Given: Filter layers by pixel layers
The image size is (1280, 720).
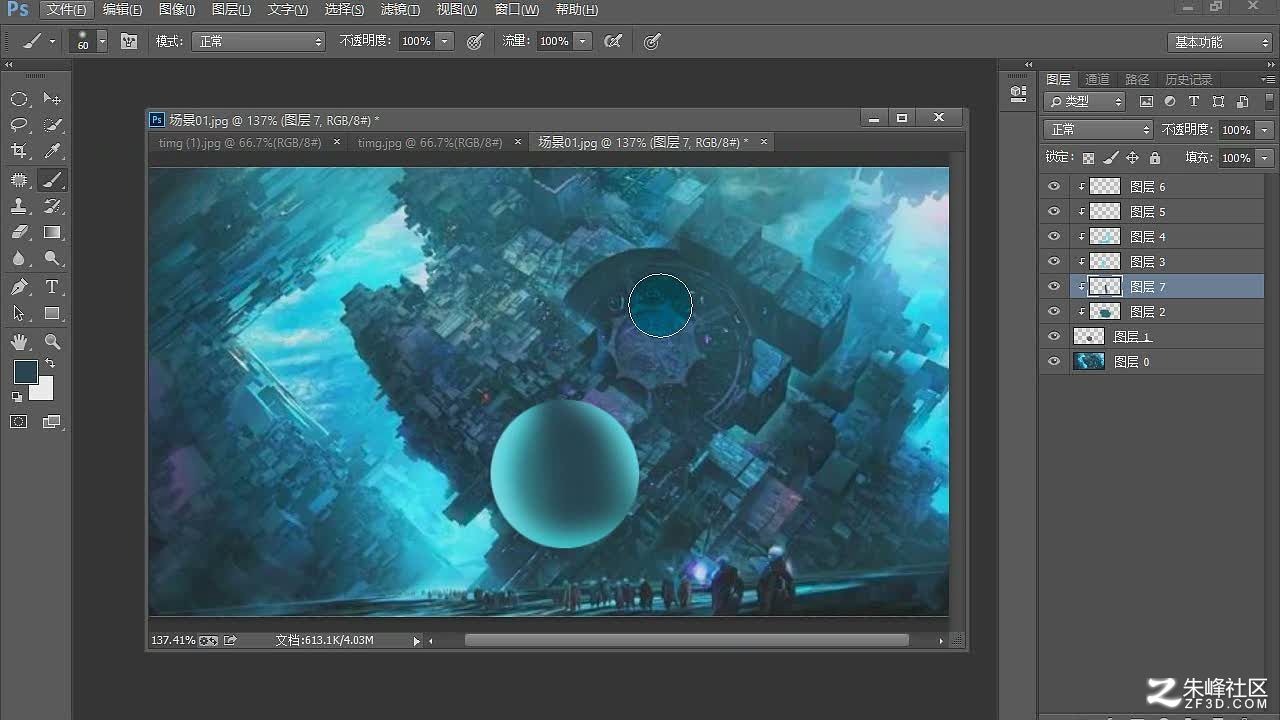Looking at the screenshot, I should point(1146,102).
